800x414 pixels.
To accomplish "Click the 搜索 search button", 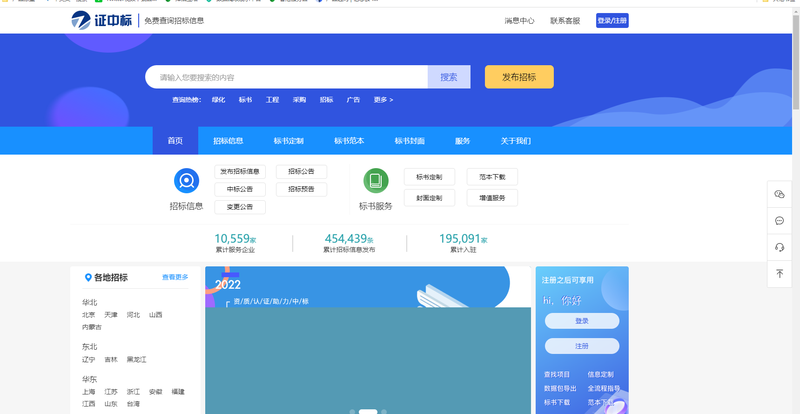I will (449, 77).
